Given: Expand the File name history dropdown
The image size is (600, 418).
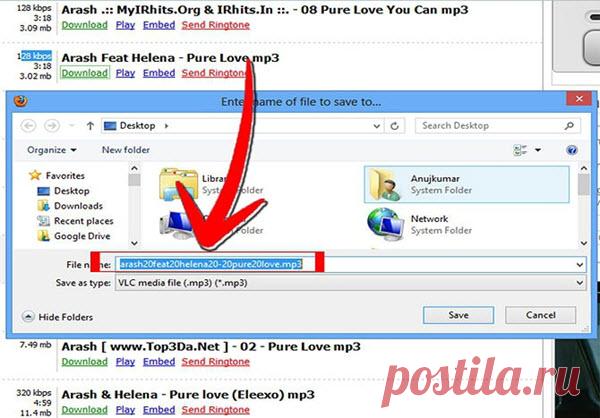Looking at the screenshot, I should (578, 264).
